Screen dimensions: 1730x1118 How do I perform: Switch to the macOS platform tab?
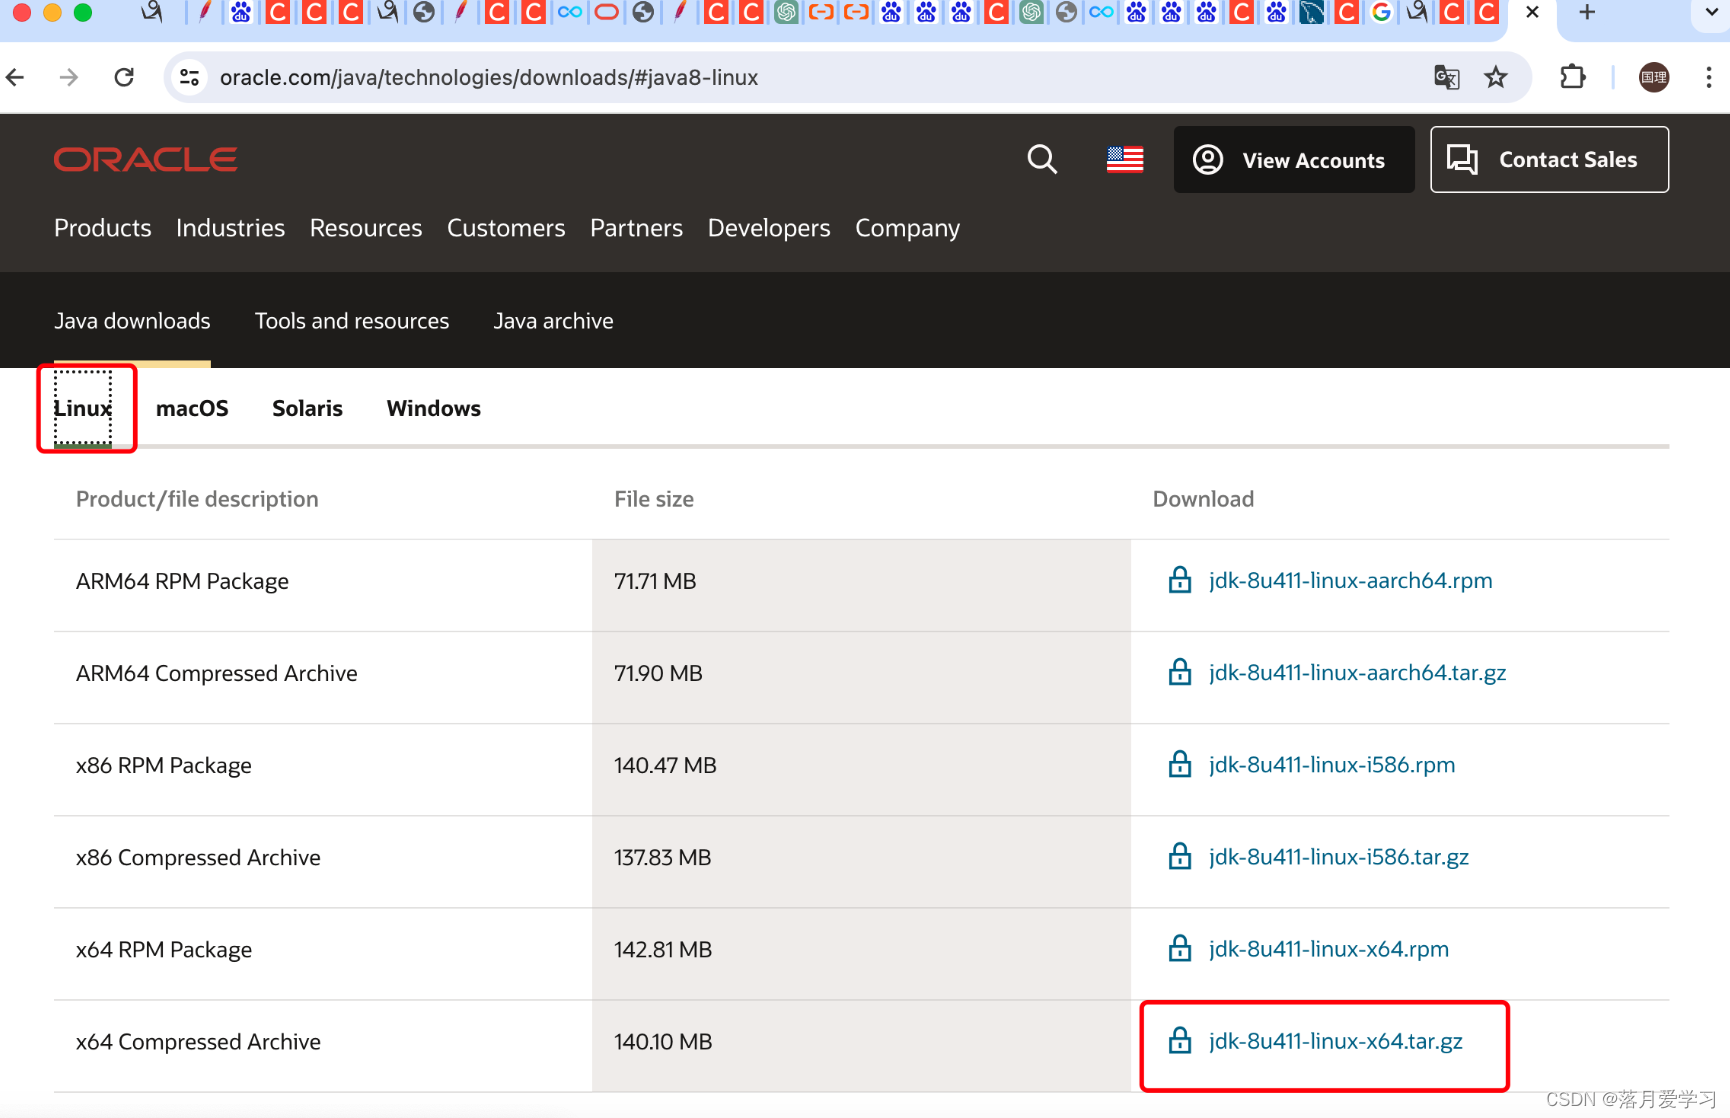coord(192,408)
